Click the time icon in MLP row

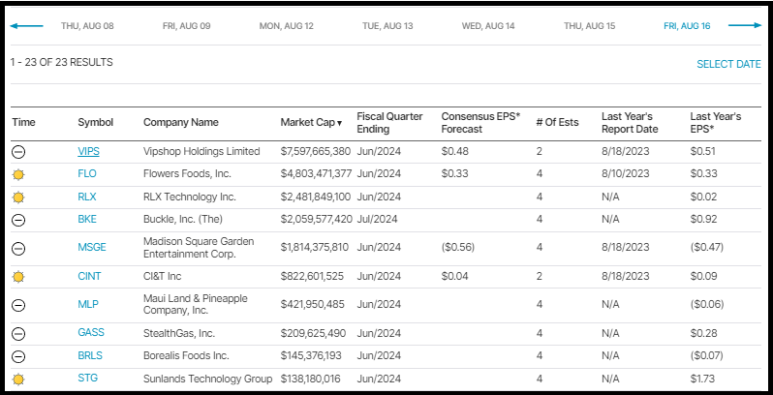point(18,305)
